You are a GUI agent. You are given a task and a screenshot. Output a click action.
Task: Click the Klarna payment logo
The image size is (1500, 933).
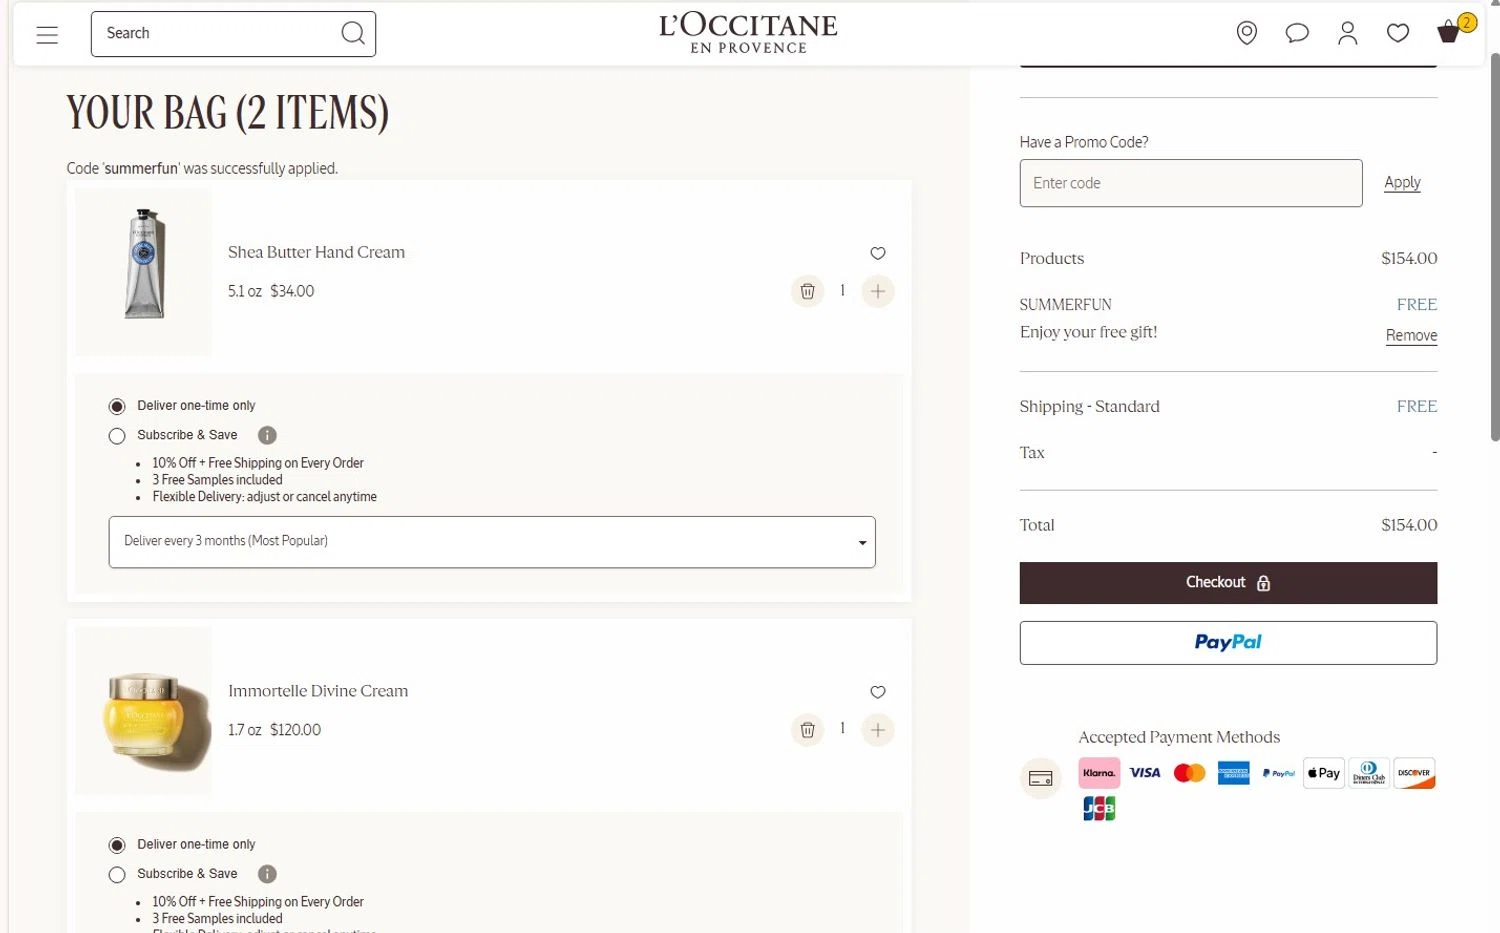click(x=1099, y=773)
